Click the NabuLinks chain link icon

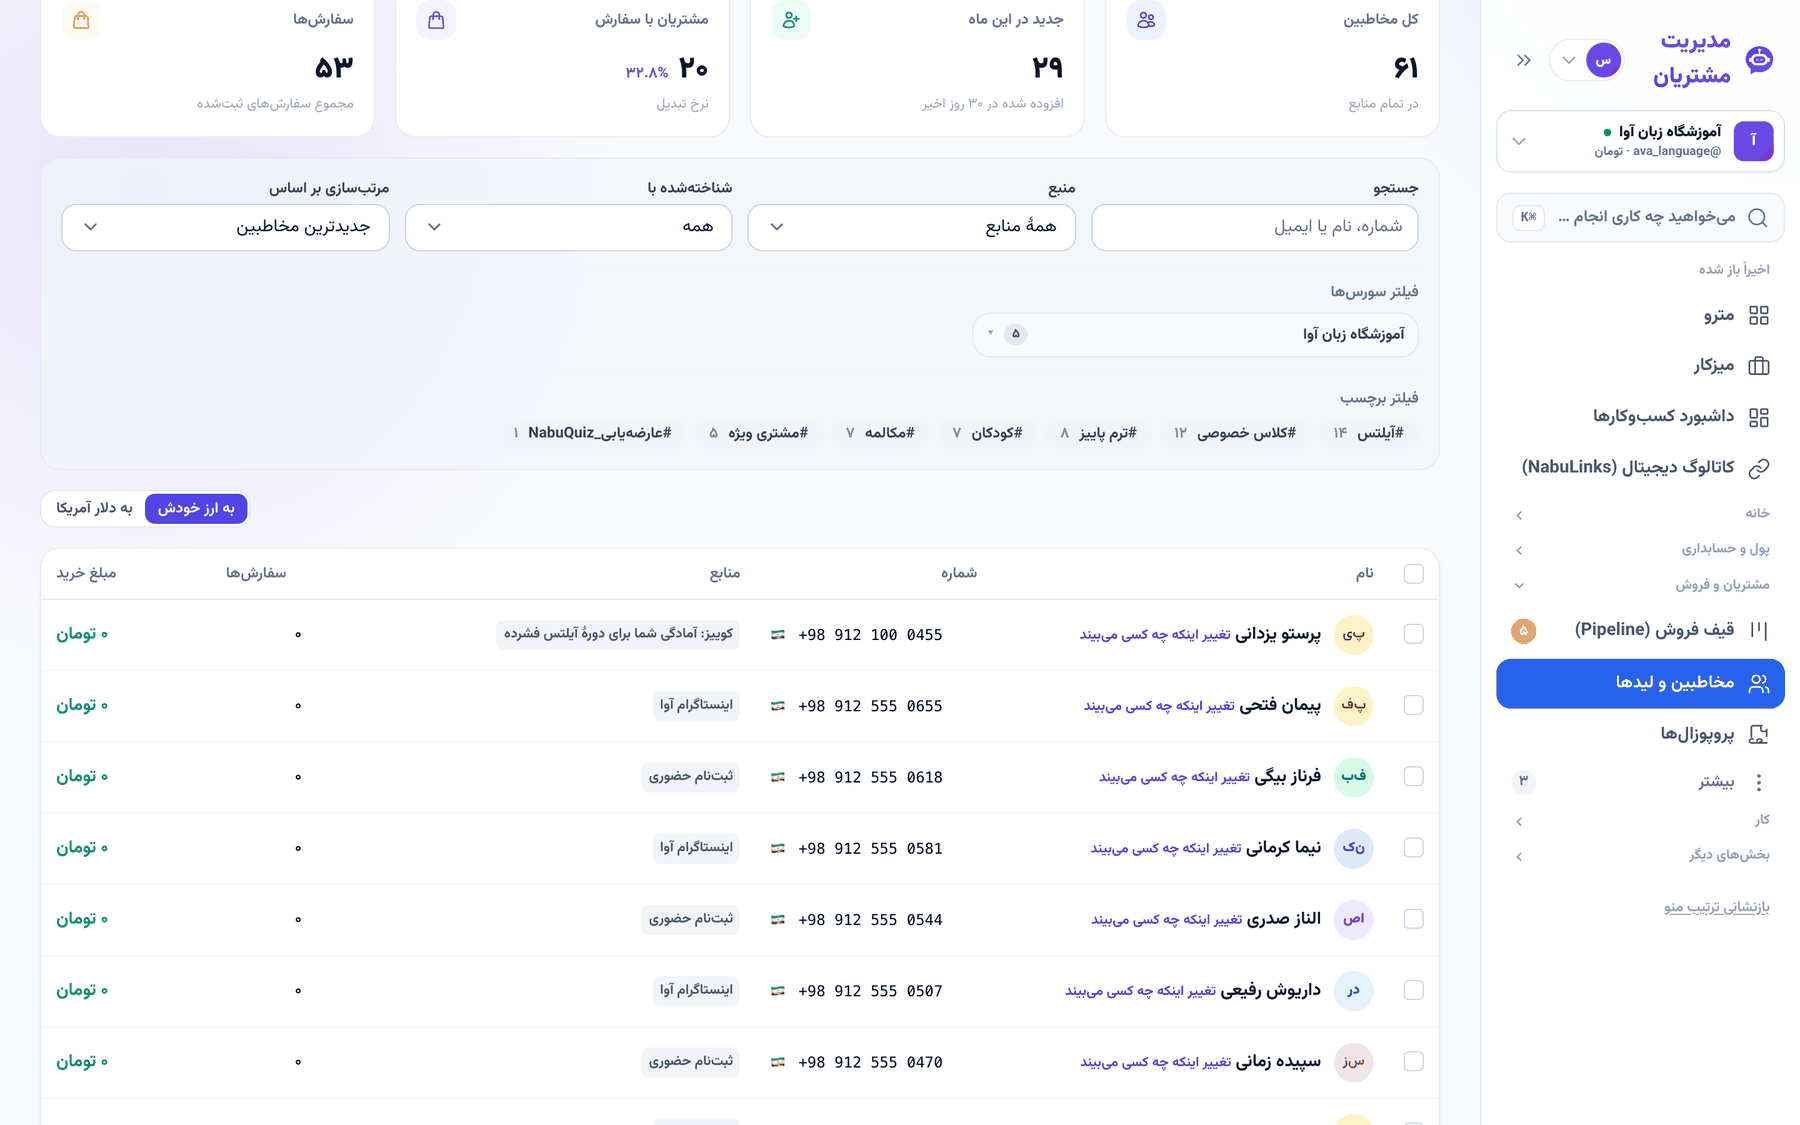click(x=1759, y=467)
